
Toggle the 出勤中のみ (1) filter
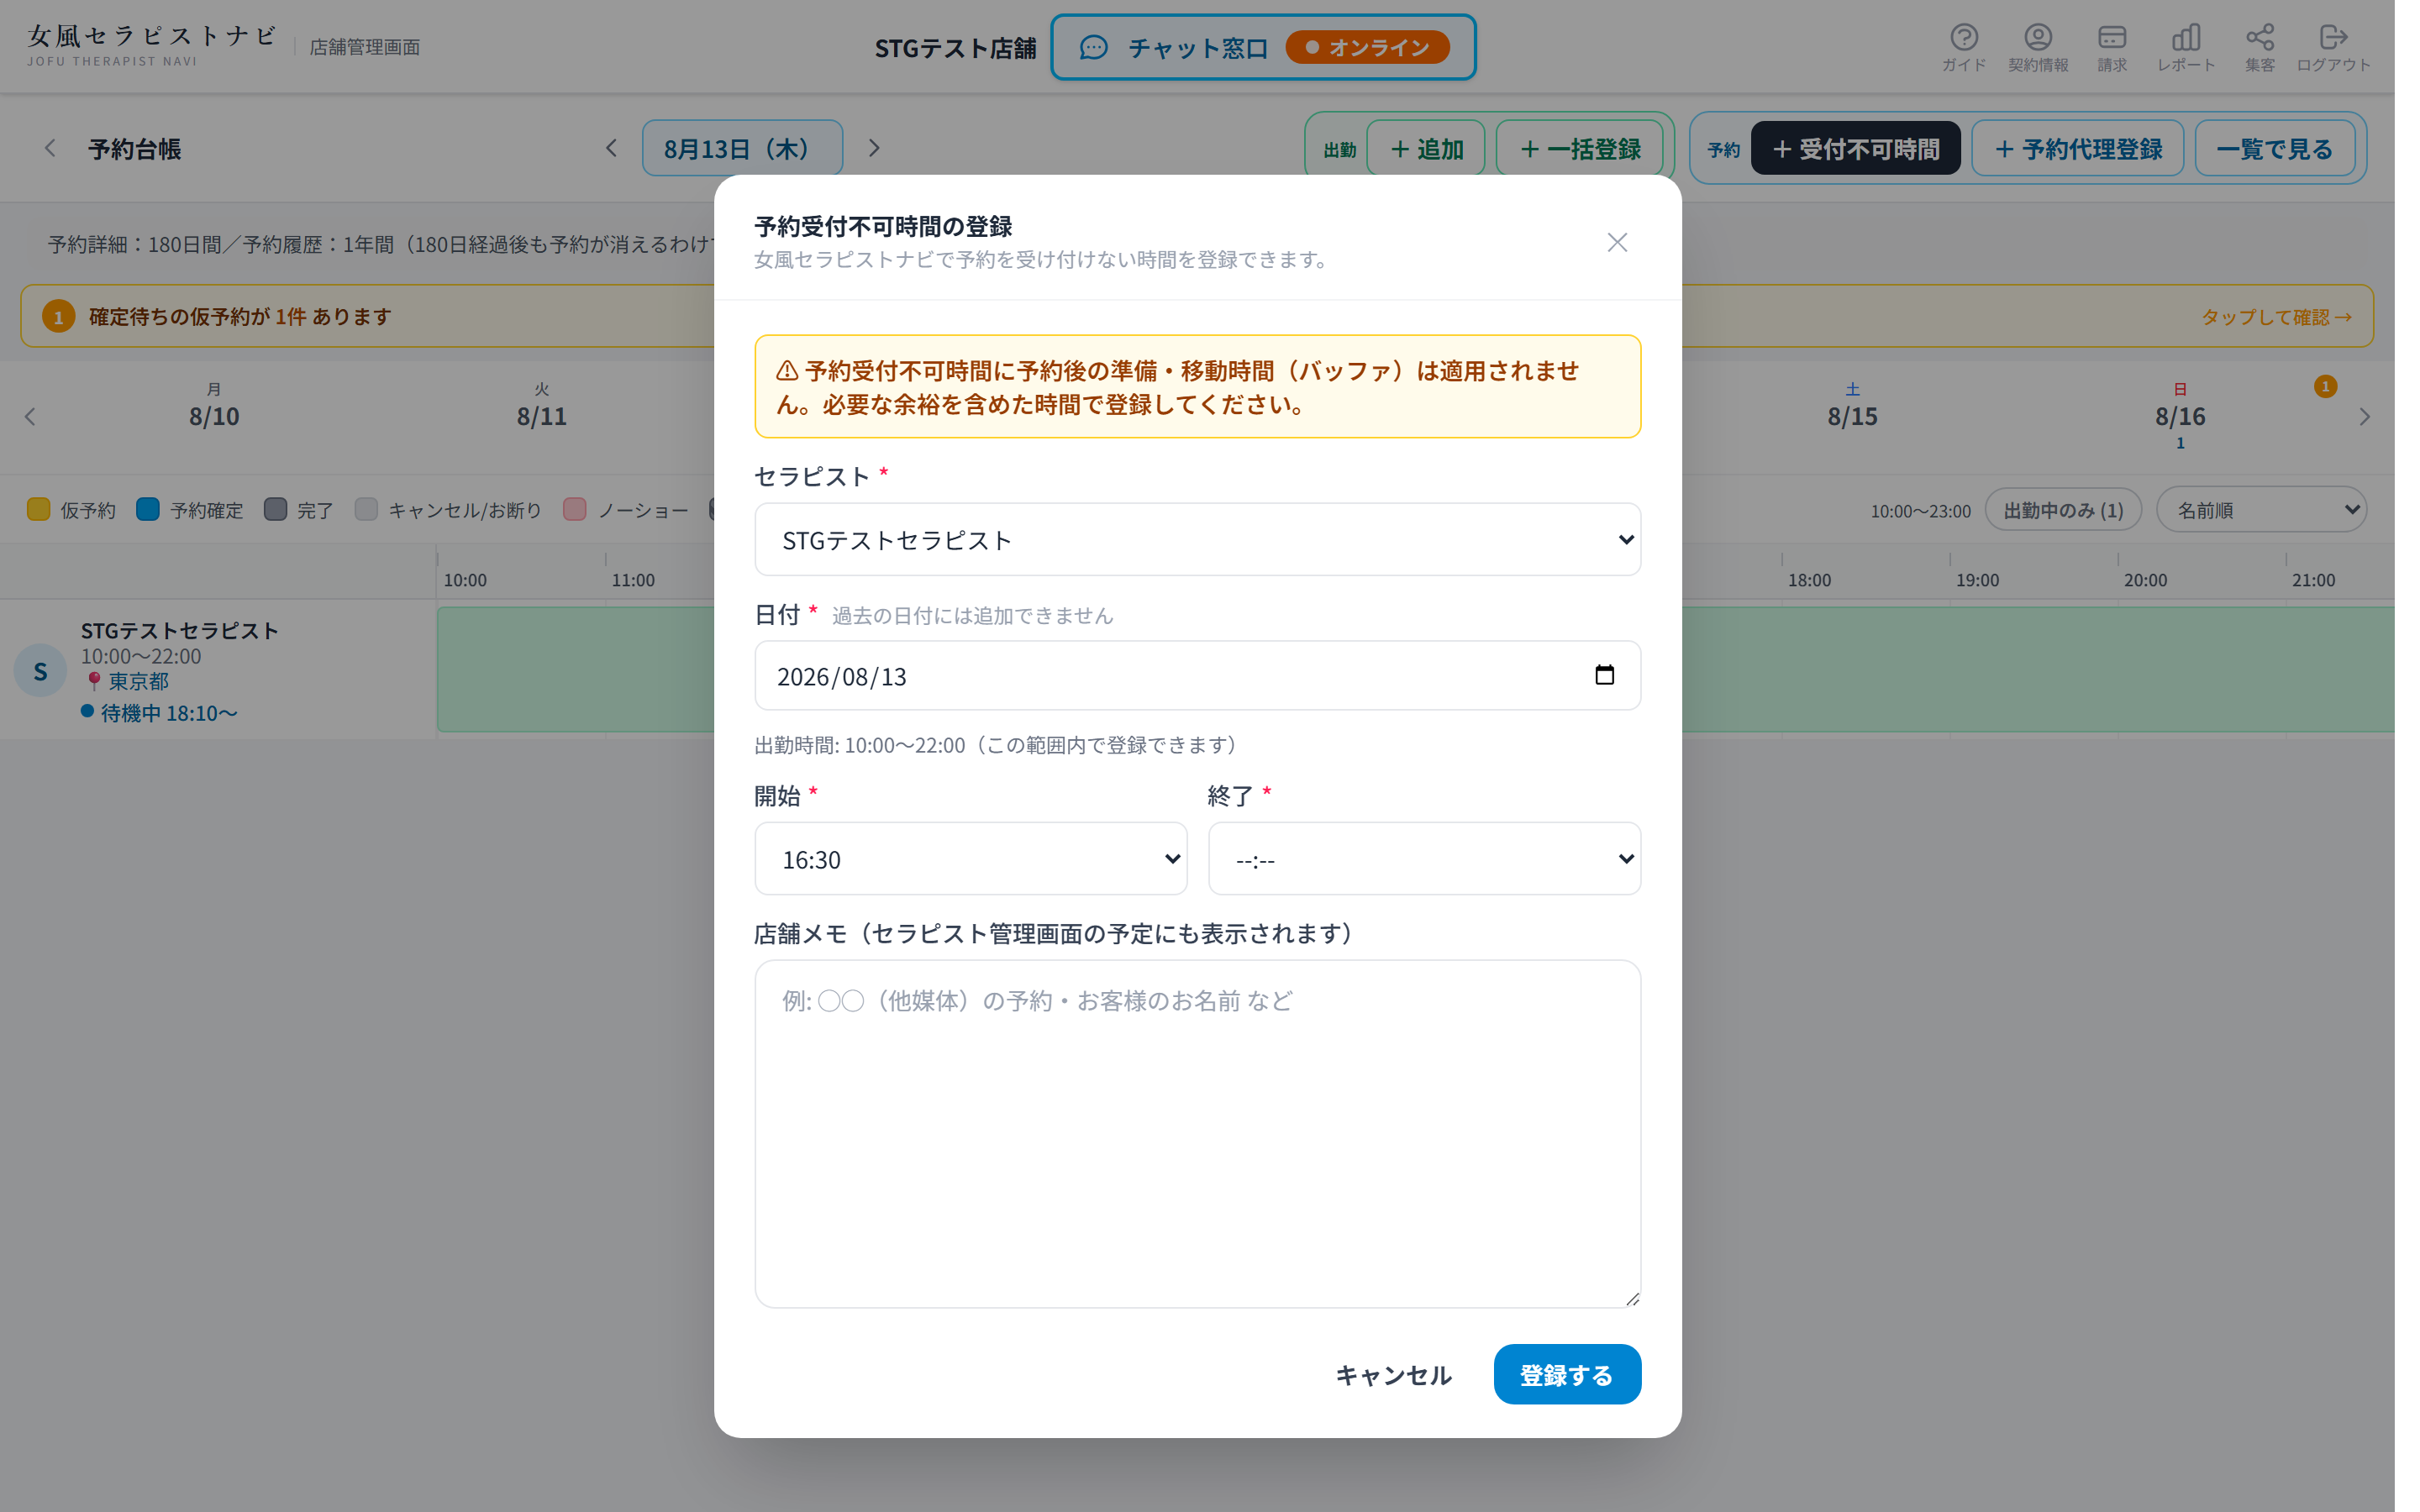coord(2063,510)
